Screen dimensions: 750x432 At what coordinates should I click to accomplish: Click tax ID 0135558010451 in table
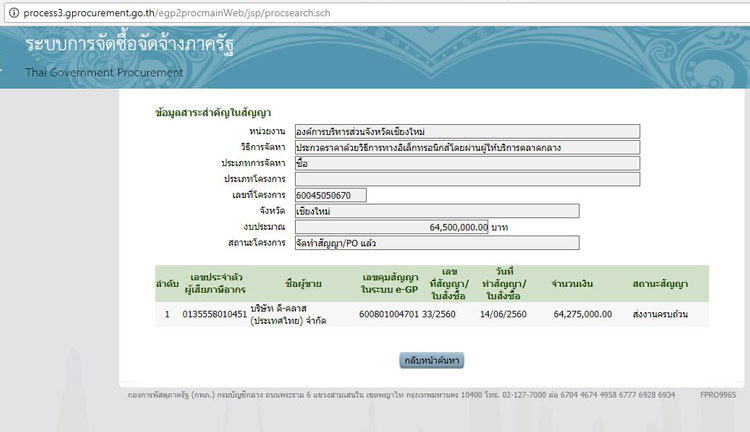coord(214,313)
